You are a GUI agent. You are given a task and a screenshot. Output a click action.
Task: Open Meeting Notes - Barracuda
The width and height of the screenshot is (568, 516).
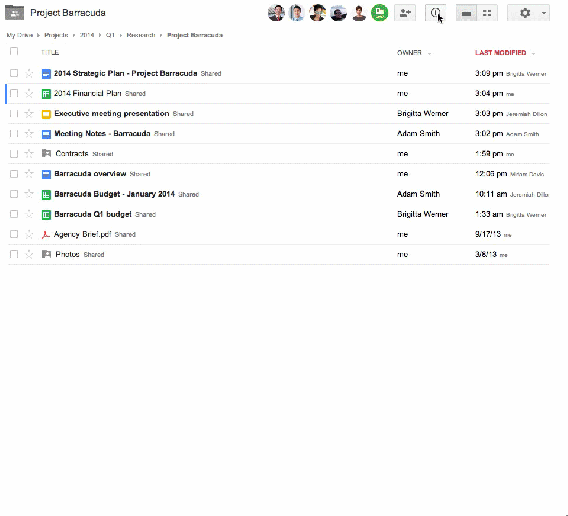102,134
